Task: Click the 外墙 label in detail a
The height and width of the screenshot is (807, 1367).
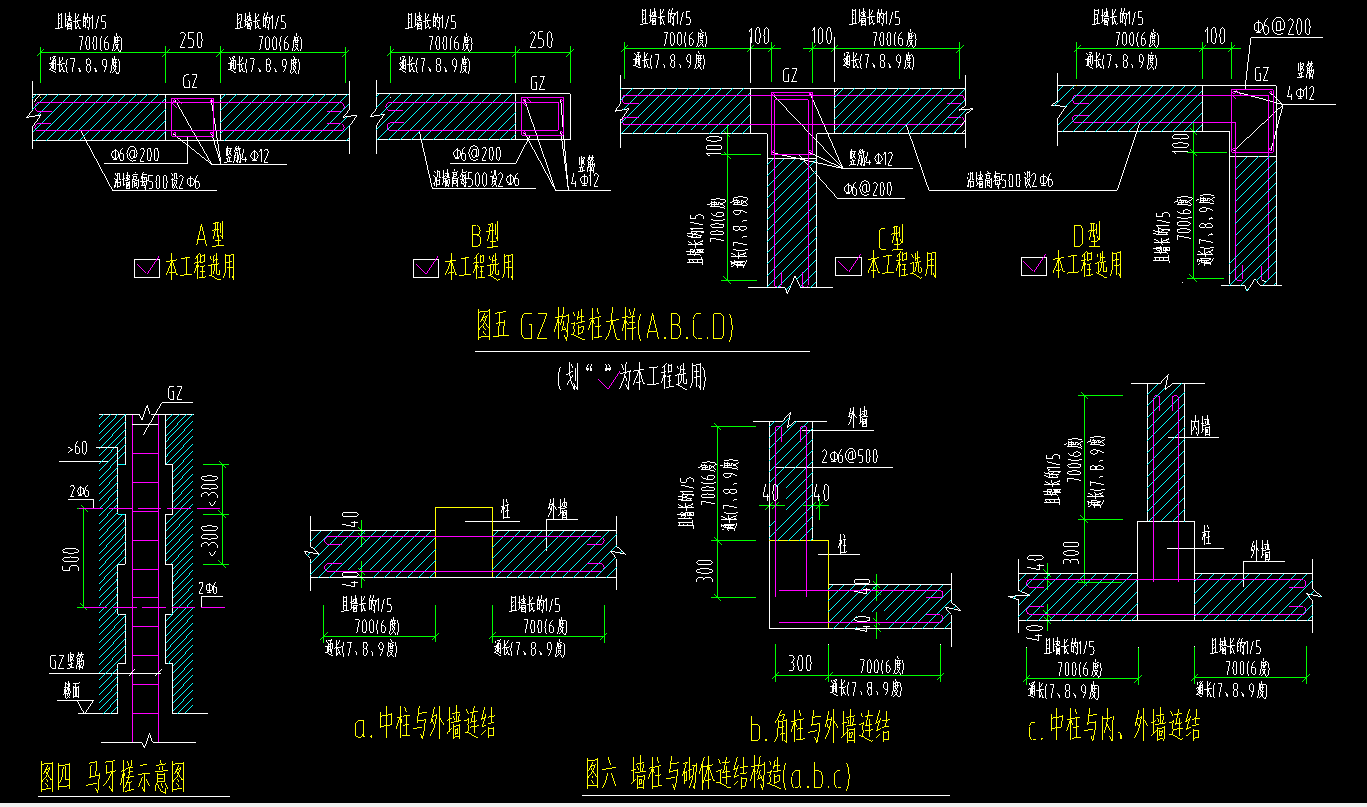Action: point(557,509)
